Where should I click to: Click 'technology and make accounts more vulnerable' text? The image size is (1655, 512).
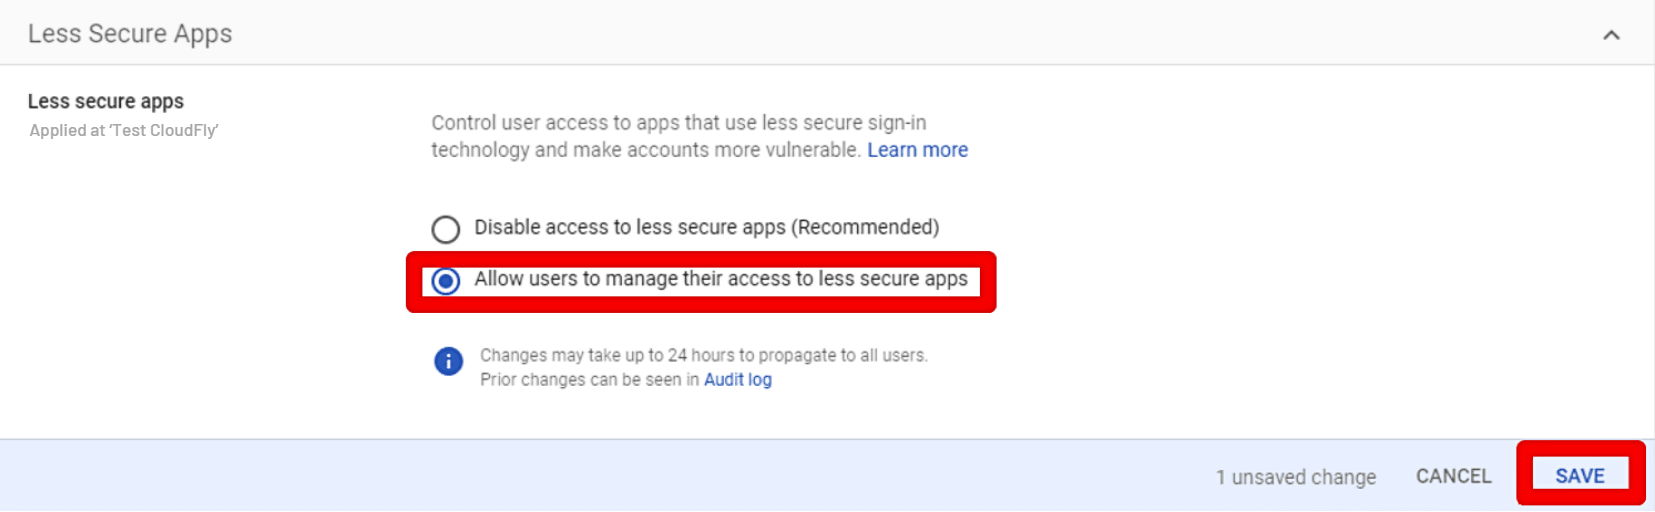tap(645, 150)
